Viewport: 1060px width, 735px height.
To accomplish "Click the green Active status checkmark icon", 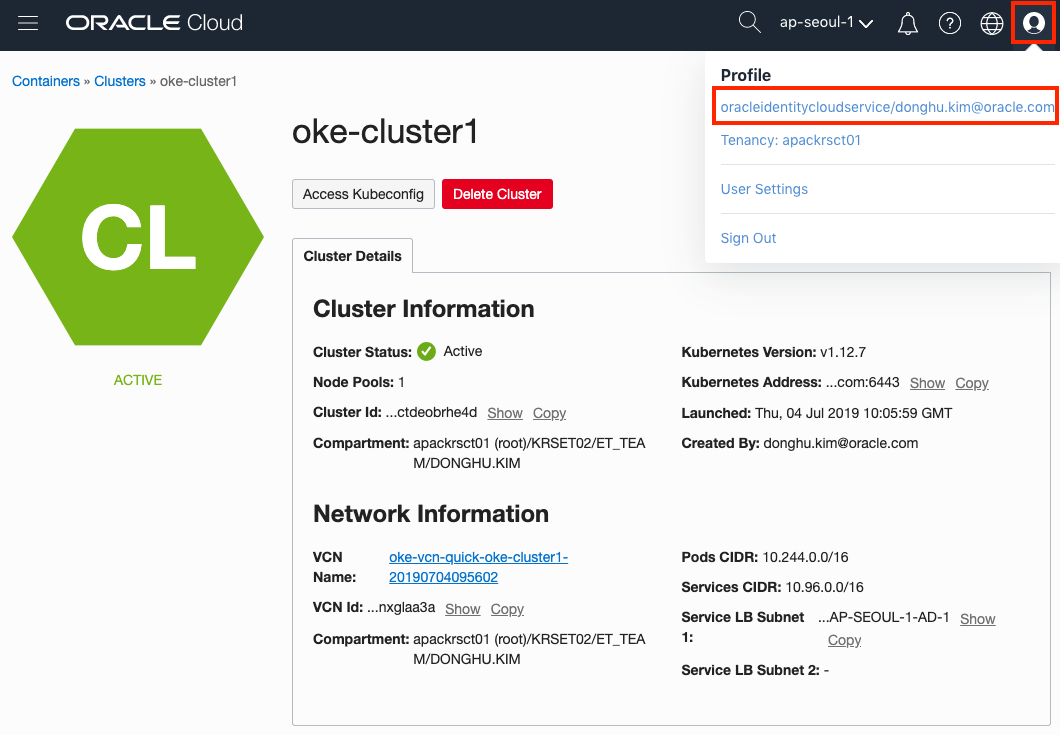I will point(426,352).
